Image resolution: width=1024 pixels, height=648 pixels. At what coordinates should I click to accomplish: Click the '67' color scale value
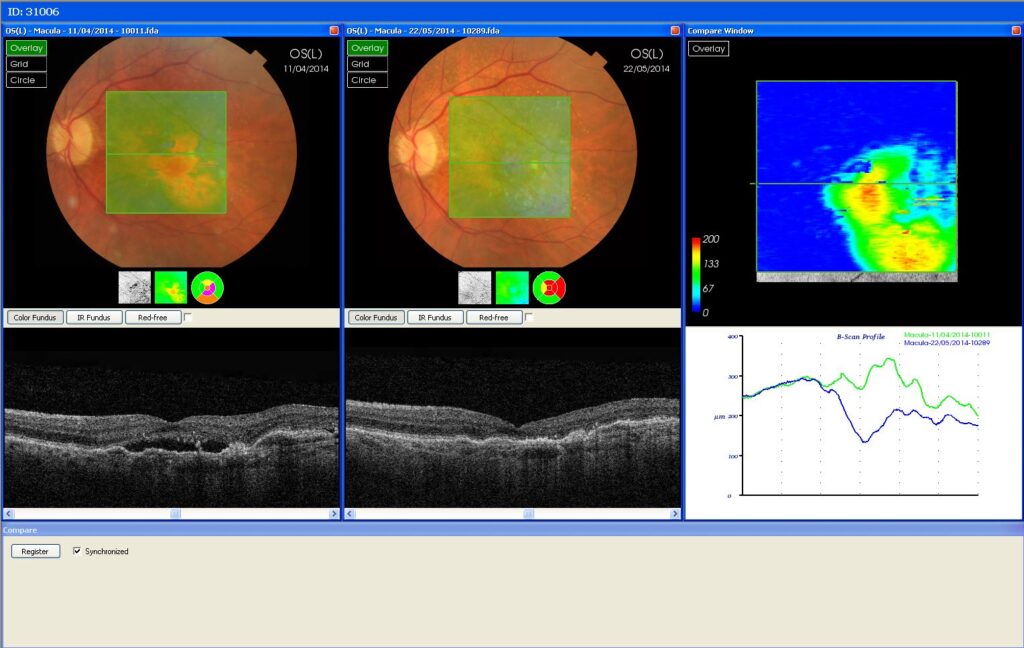click(709, 289)
